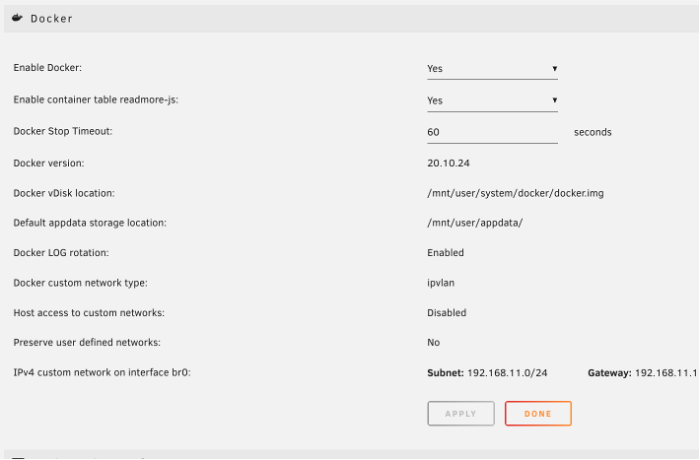Open the Enable container table readmore-js dropdown

[x=492, y=100]
